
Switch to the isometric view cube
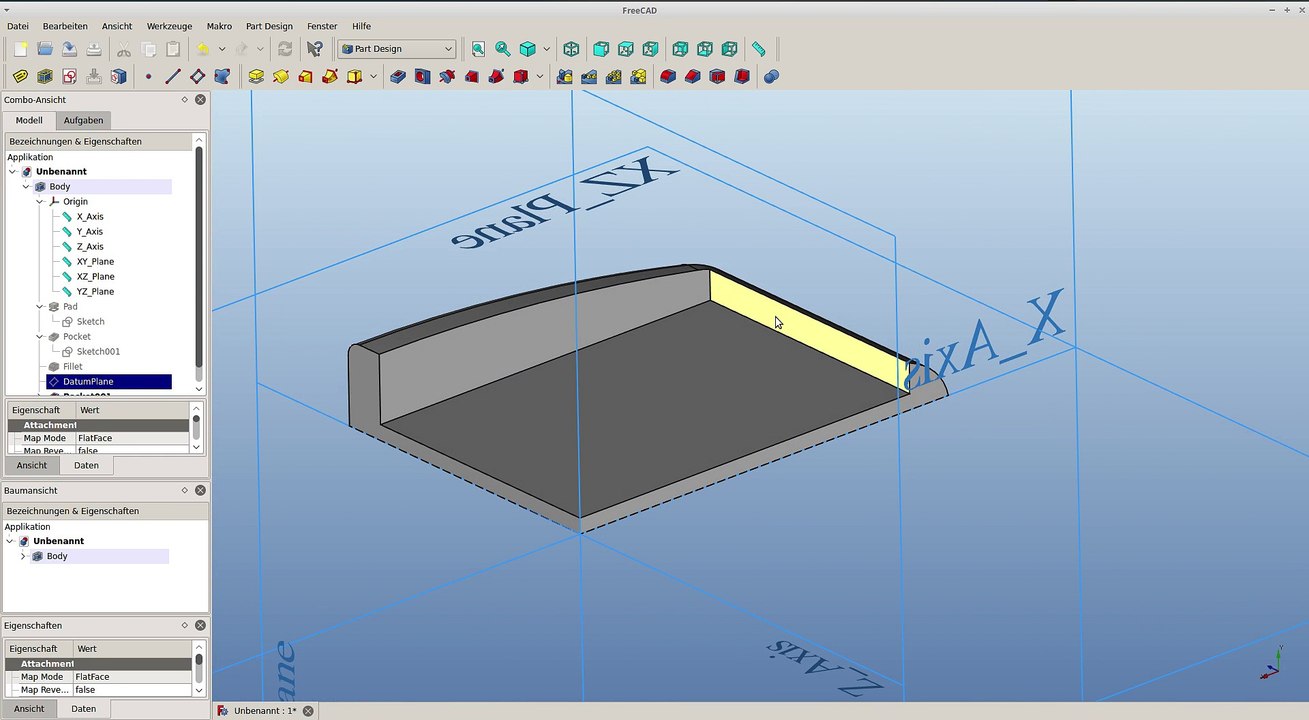pos(571,49)
